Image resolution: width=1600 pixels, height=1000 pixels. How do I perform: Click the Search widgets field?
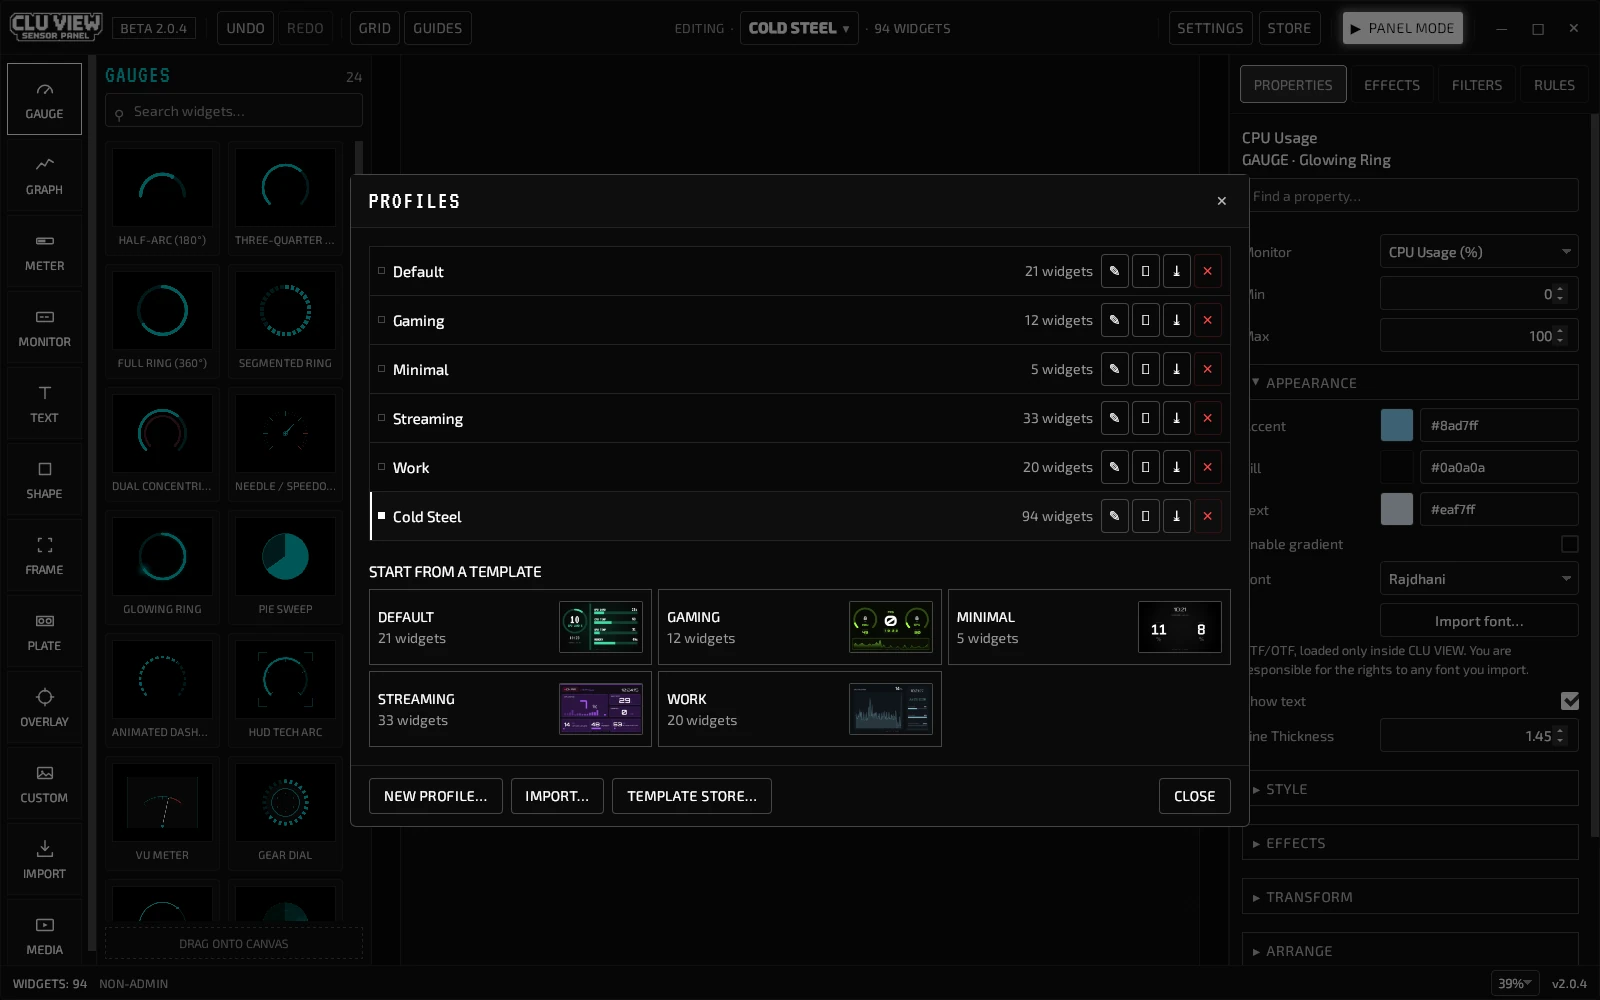point(234,111)
